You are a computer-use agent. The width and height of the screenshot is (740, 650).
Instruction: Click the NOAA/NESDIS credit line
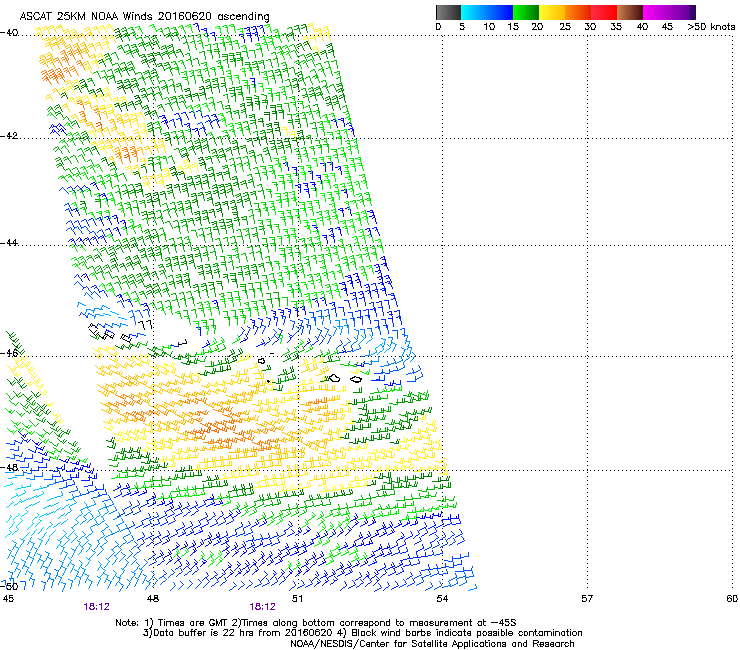(432, 644)
